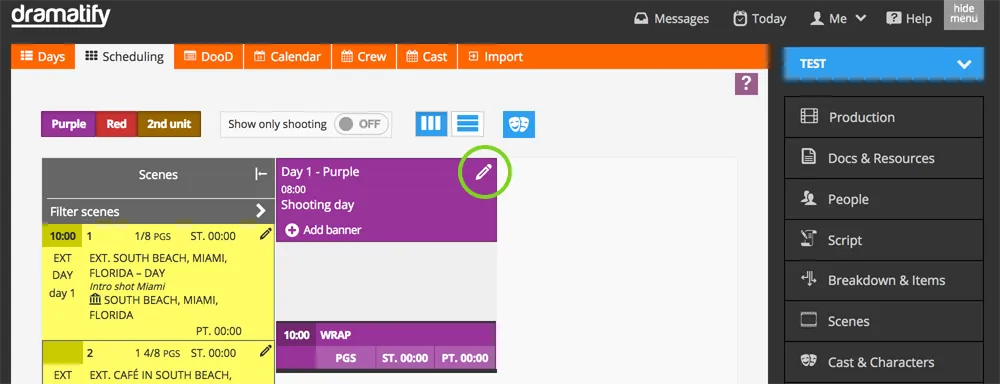Click scene 1 title EXT. SOUTH BEACH
Viewport: 1000px width, 384px height.
[x=158, y=265]
